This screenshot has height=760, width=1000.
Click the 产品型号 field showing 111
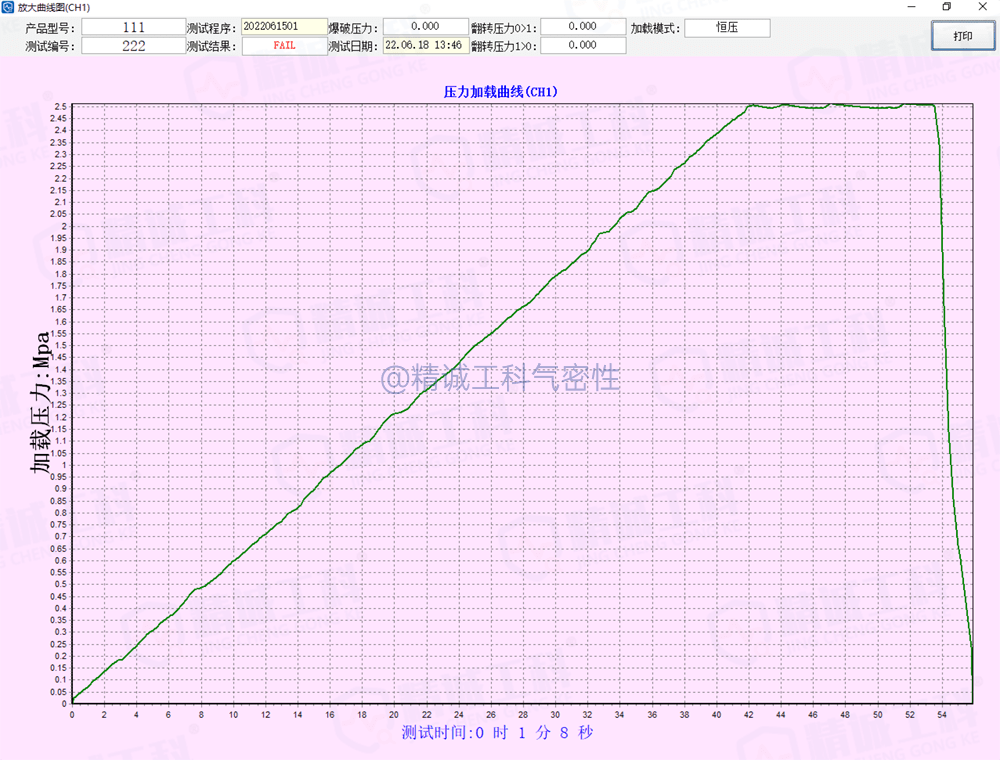coord(133,27)
